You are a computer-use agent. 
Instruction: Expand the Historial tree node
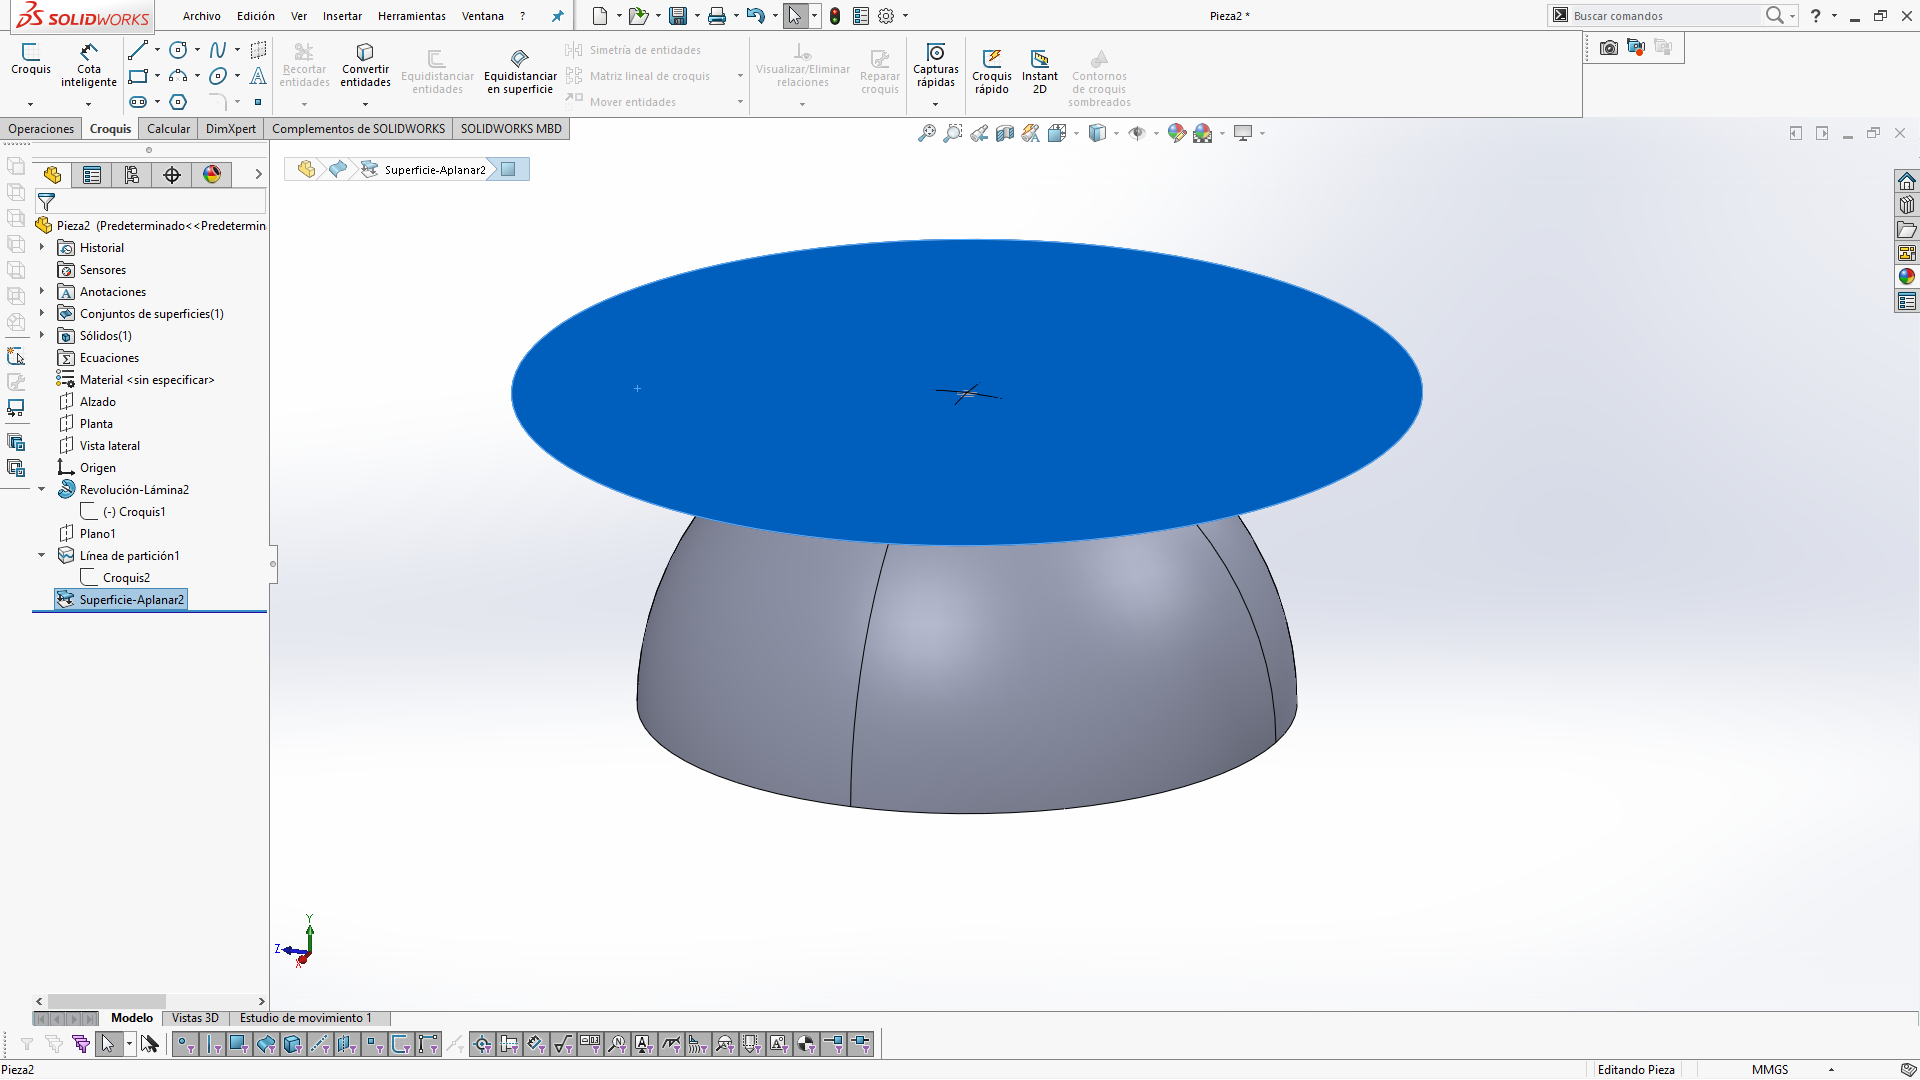[x=42, y=247]
